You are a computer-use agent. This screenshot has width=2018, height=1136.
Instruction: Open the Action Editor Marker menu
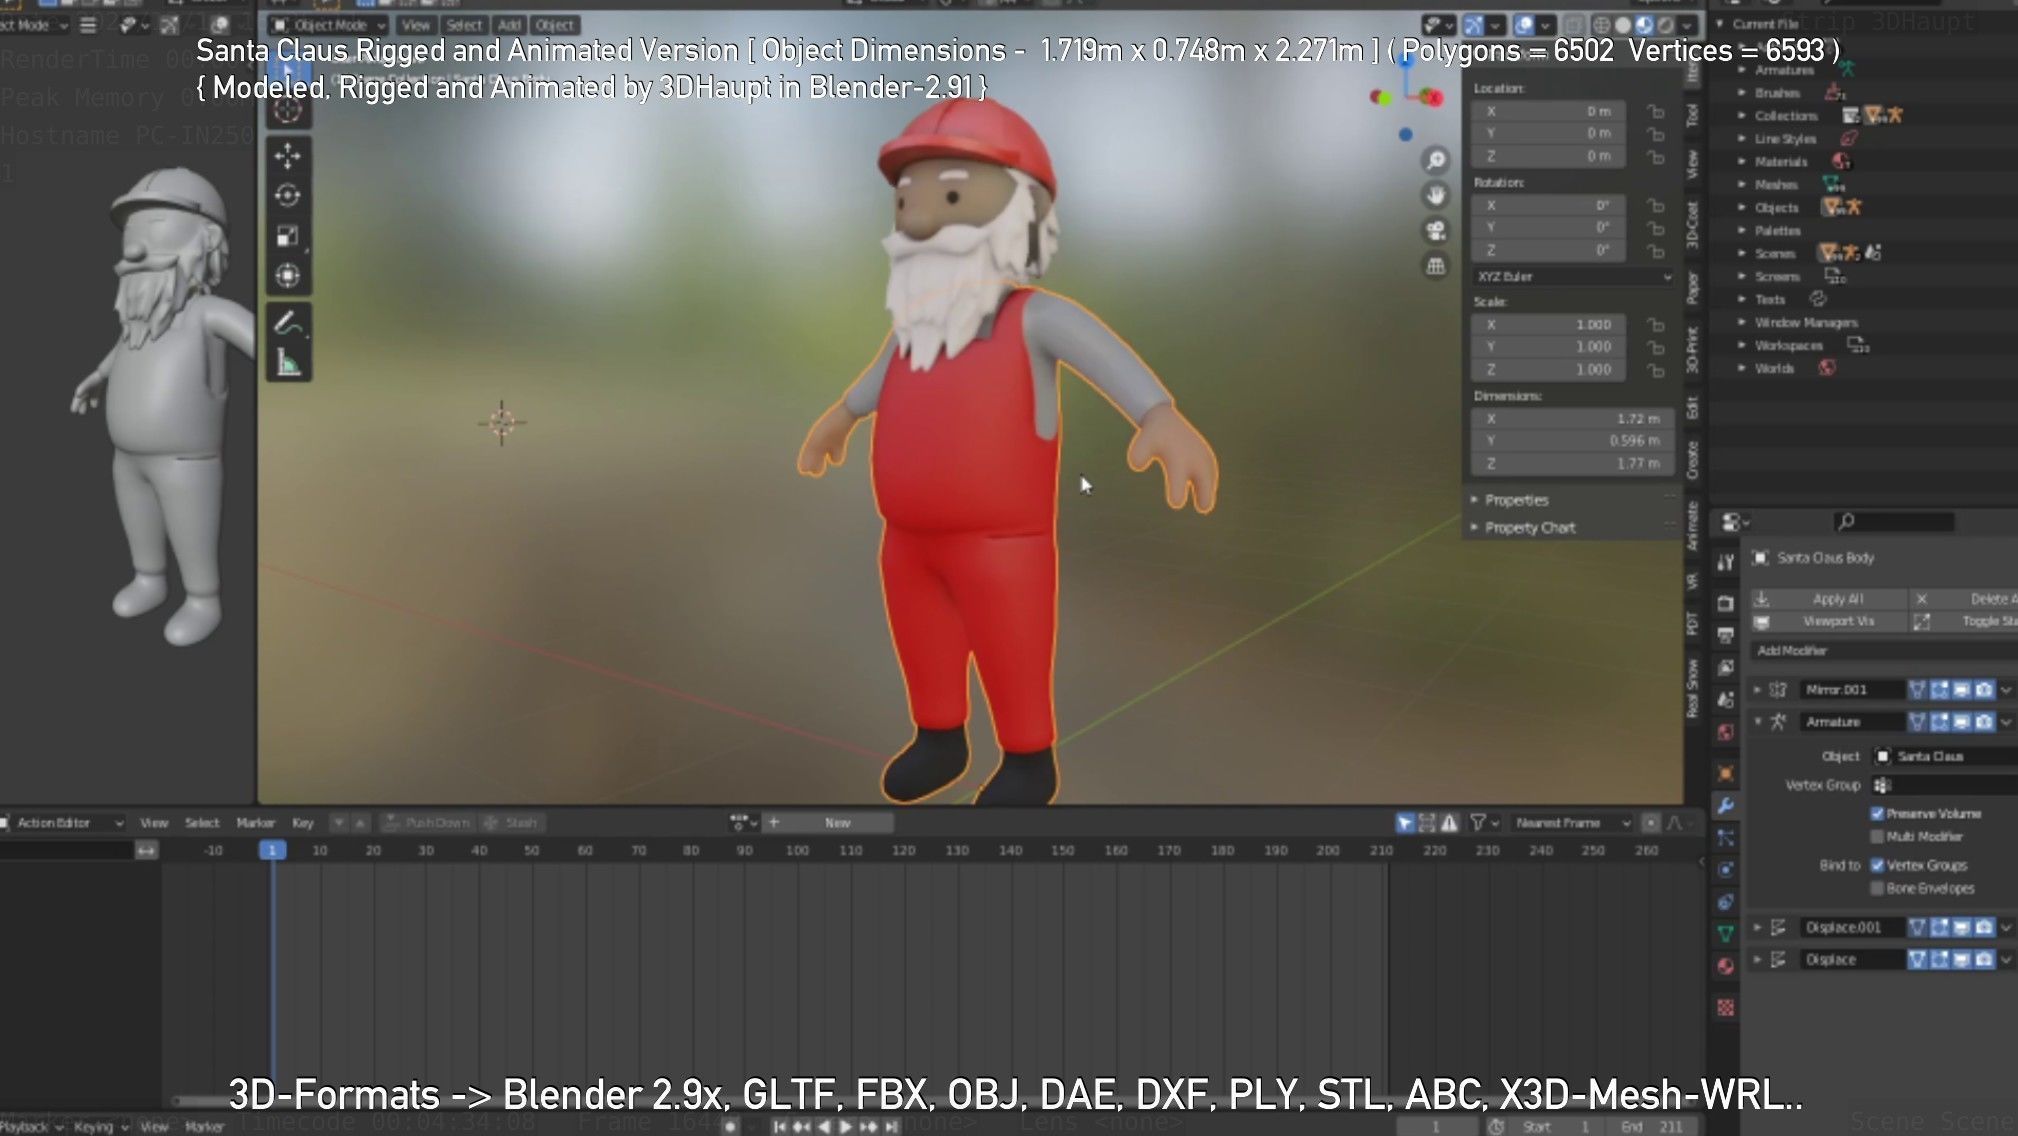255,823
